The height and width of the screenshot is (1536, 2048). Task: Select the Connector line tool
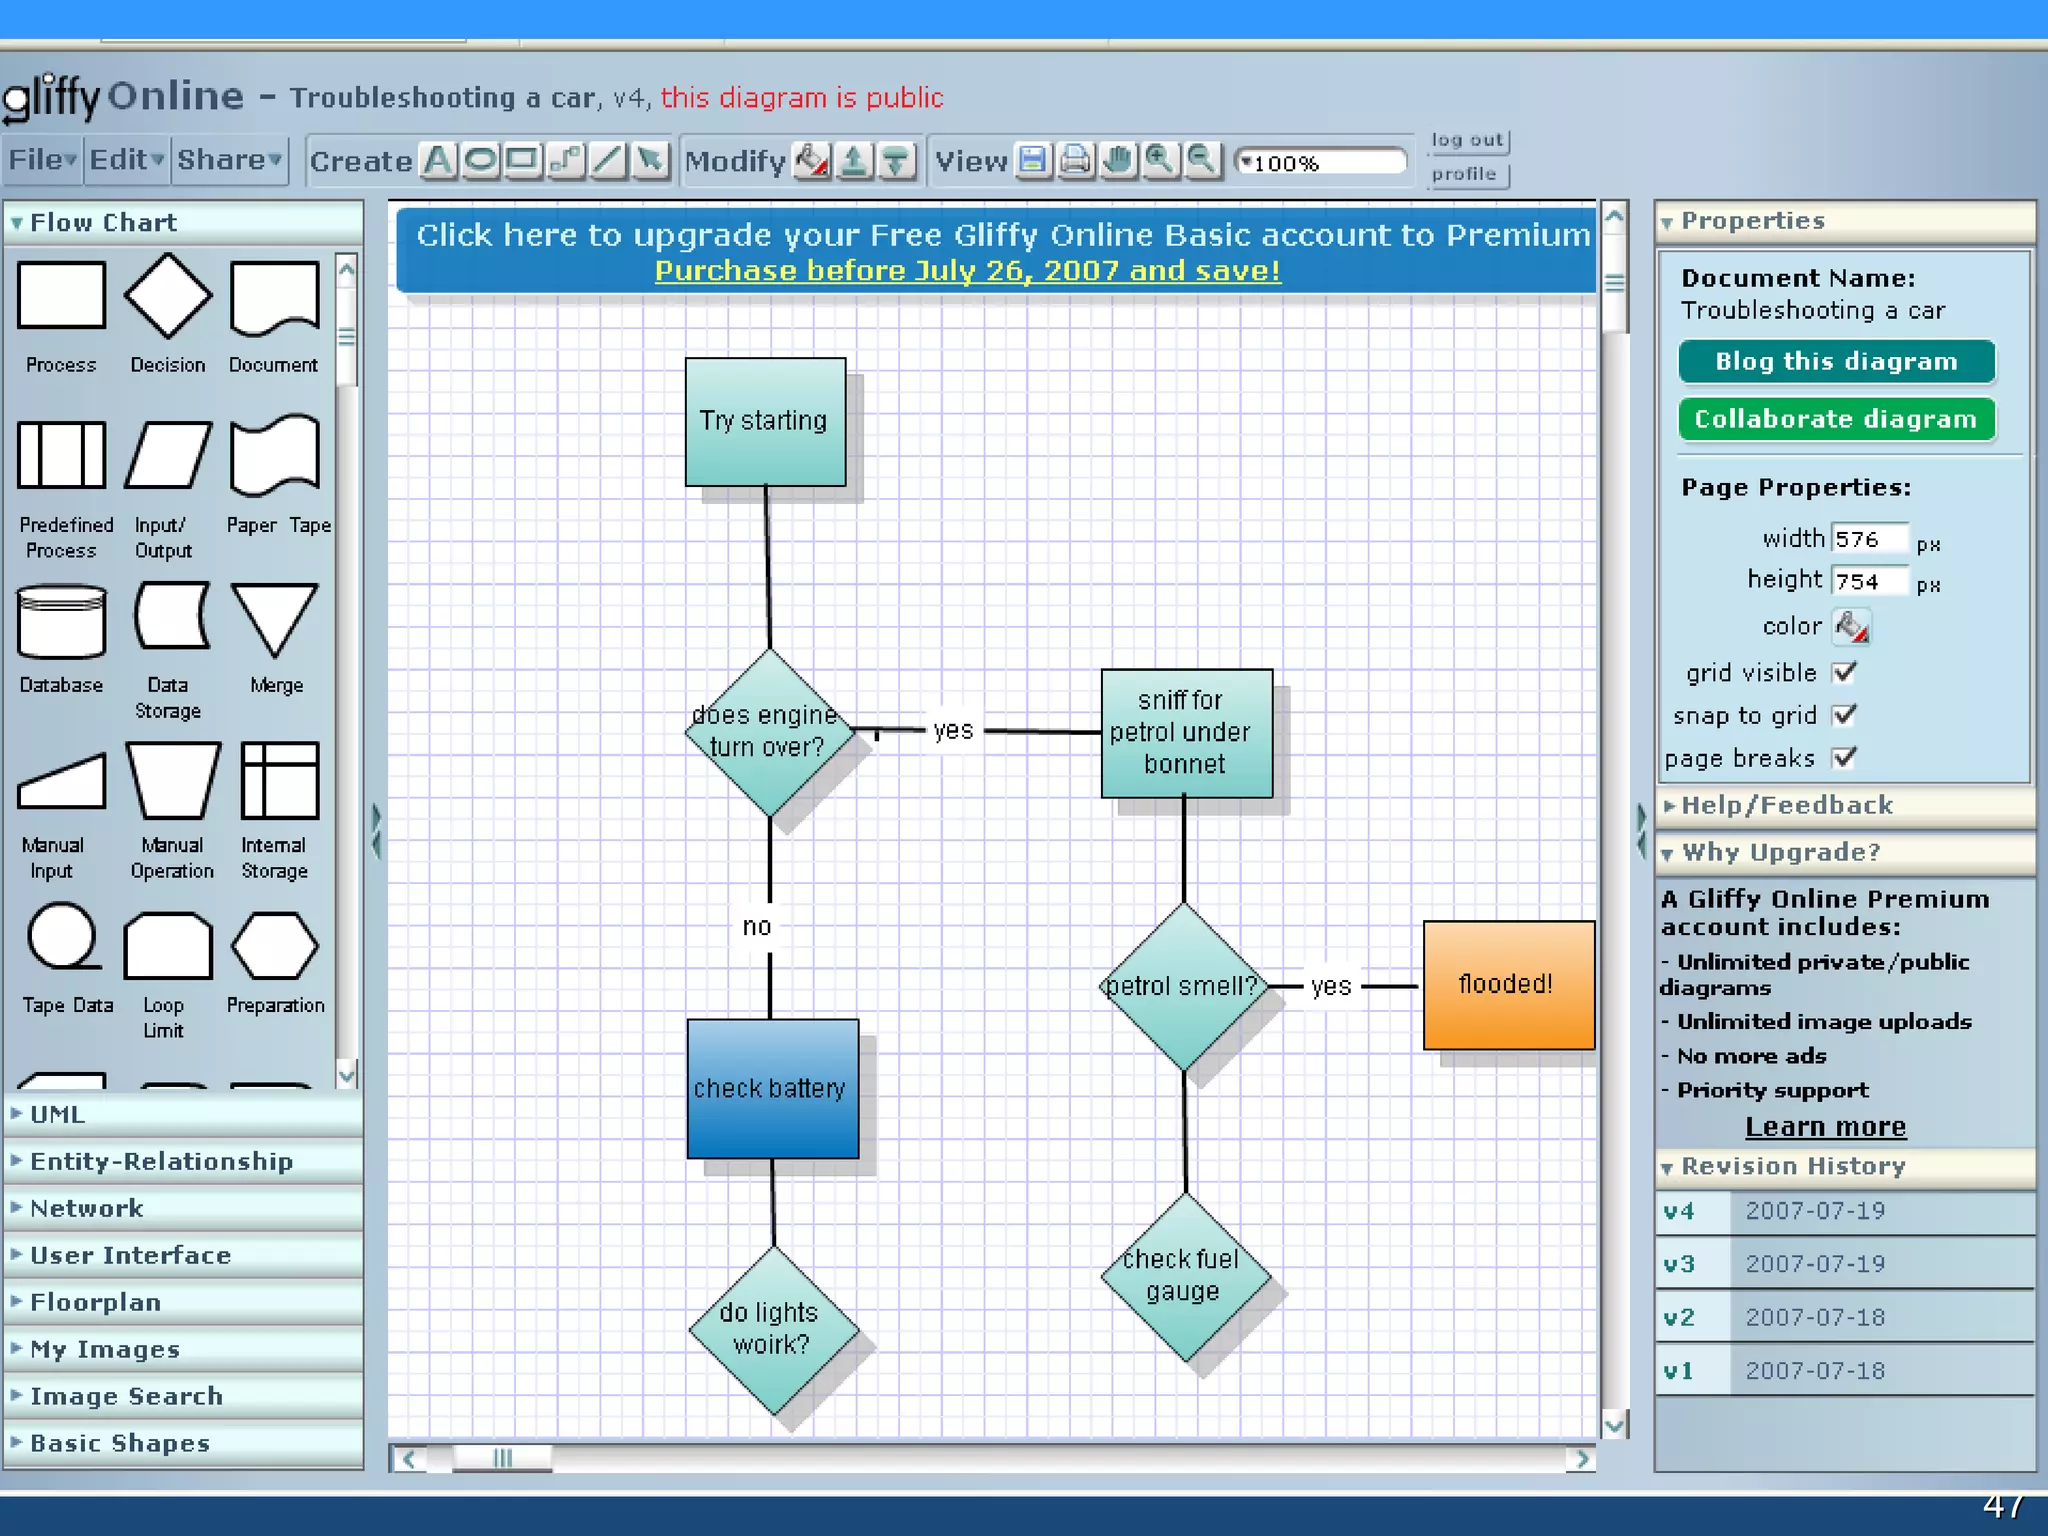(x=566, y=161)
